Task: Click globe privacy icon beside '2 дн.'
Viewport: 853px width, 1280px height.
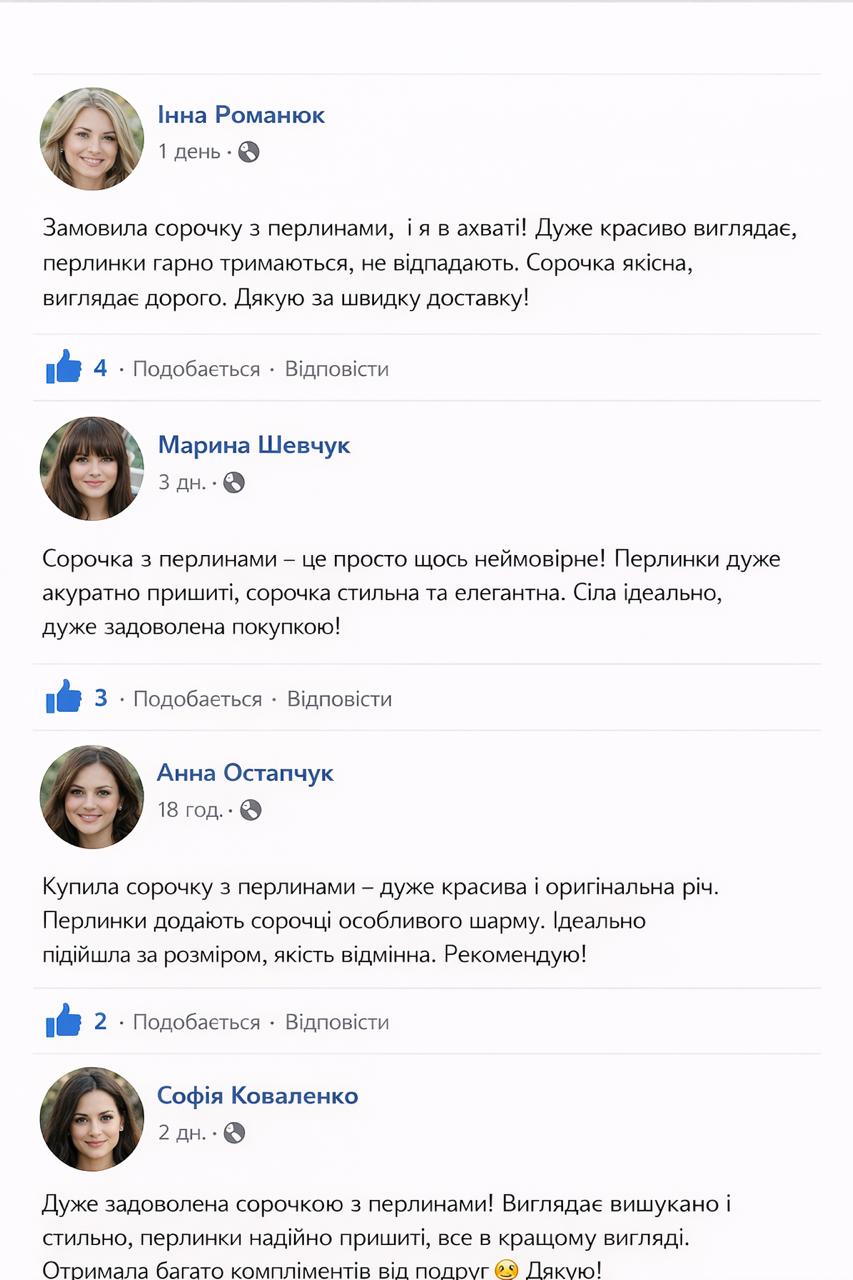Action: click(x=234, y=1133)
